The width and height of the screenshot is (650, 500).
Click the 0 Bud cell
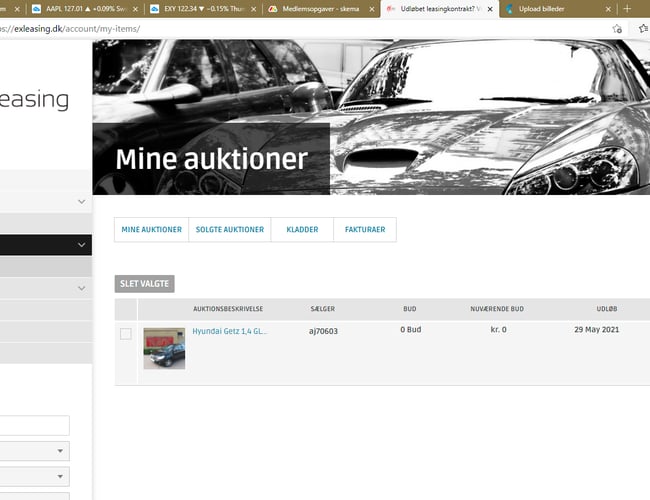coord(410,330)
